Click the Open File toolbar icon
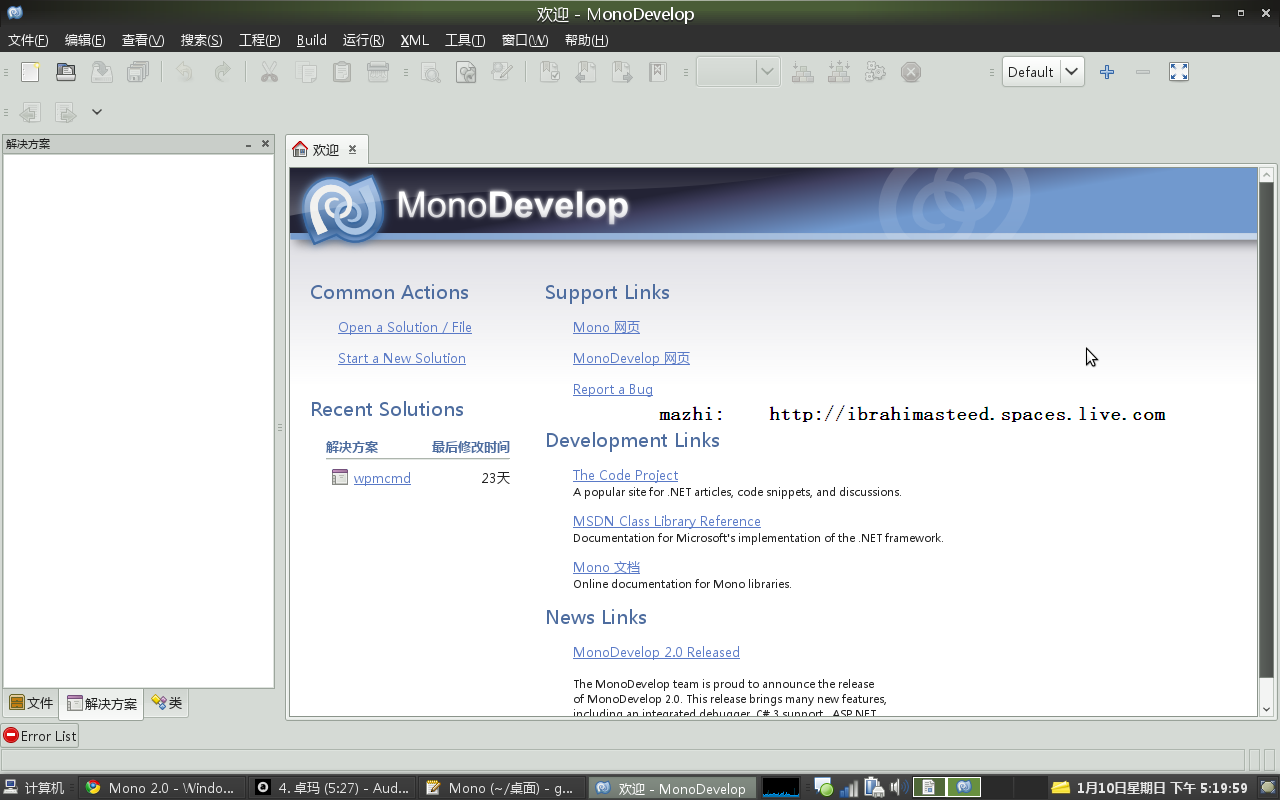 pos(66,72)
